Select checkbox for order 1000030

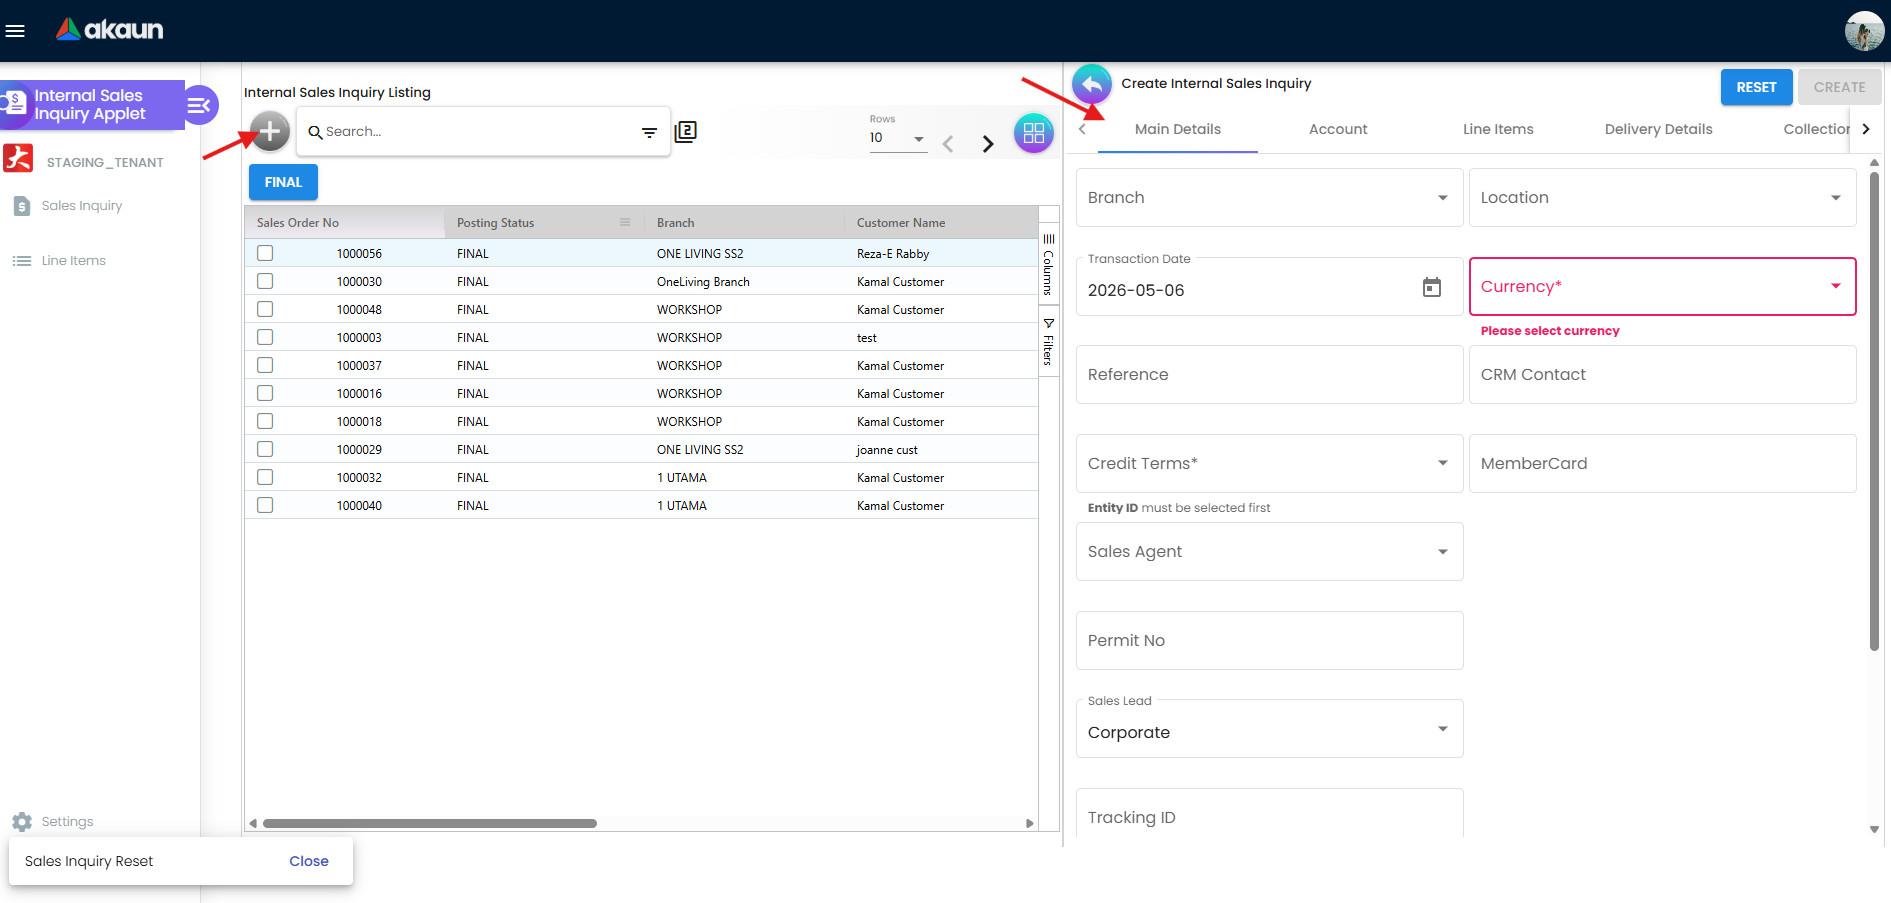tap(265, 281)
